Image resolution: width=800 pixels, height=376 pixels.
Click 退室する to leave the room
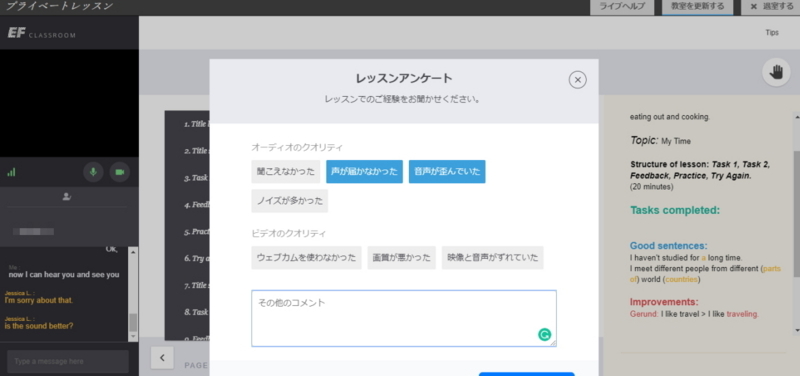pyautogui.click(x=770, y=7)
